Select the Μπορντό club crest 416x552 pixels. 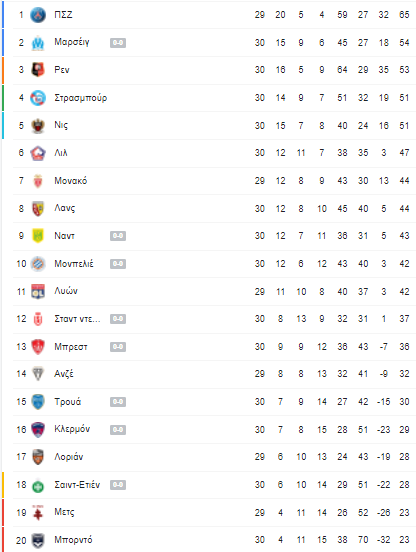38,540
